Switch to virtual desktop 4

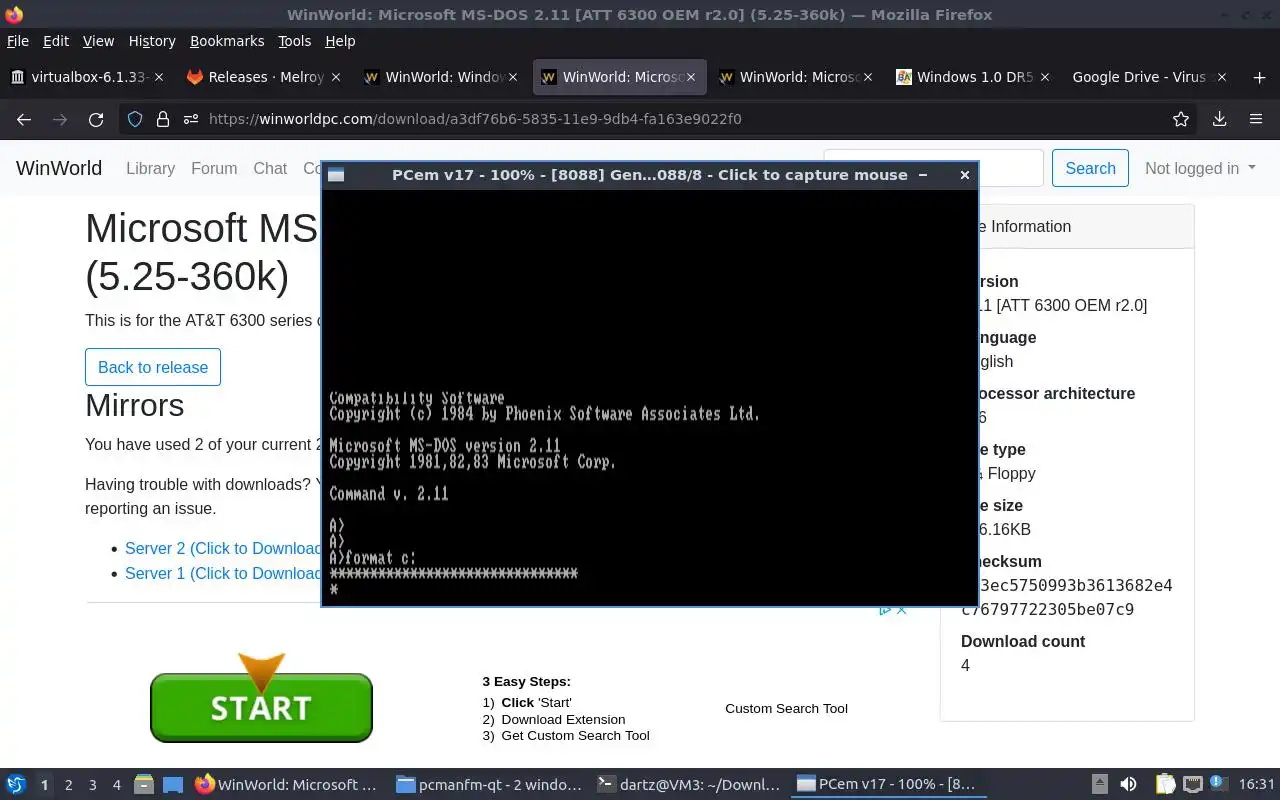coord(116,785)
